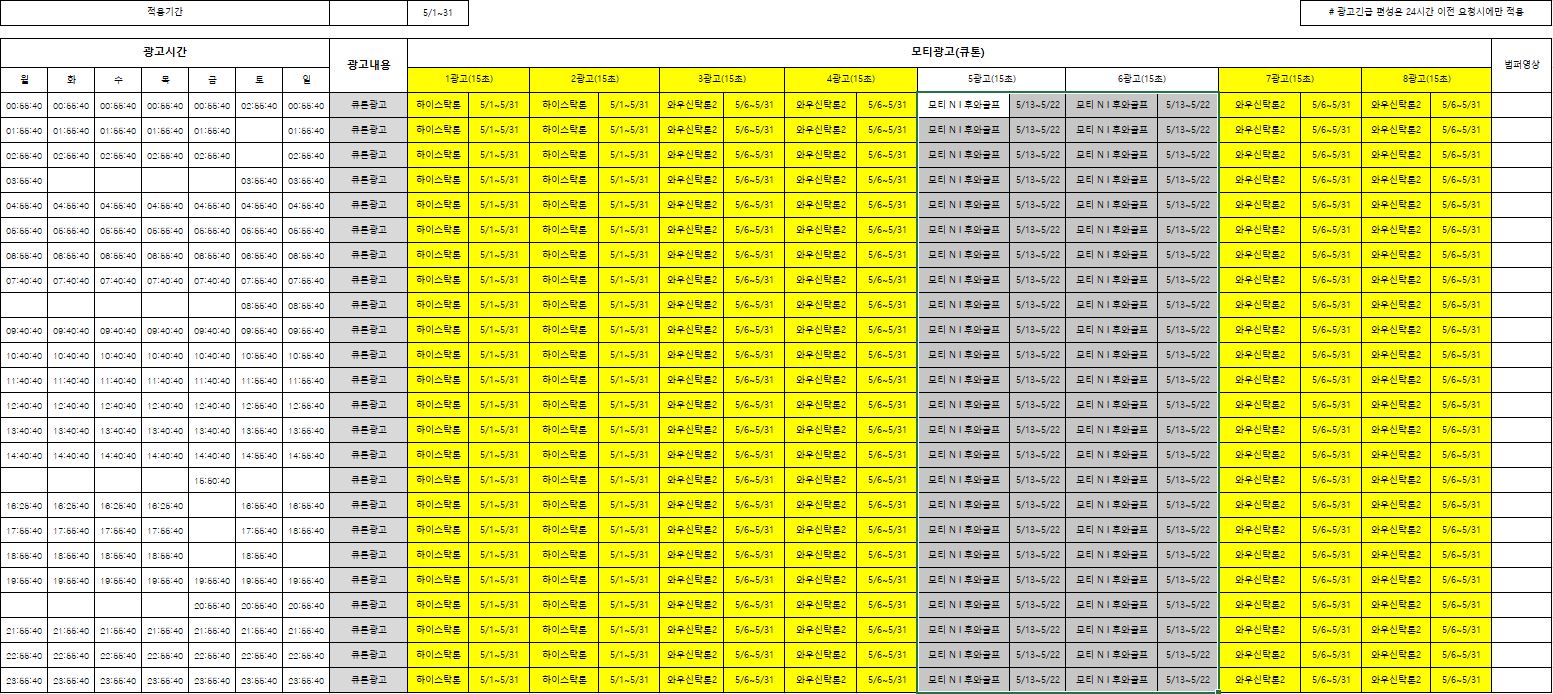This screenshot has height=694, width=1553.
Task: Click the 큐톤광고 cell in the 09:40:40 row
Action: pos(369,330)
